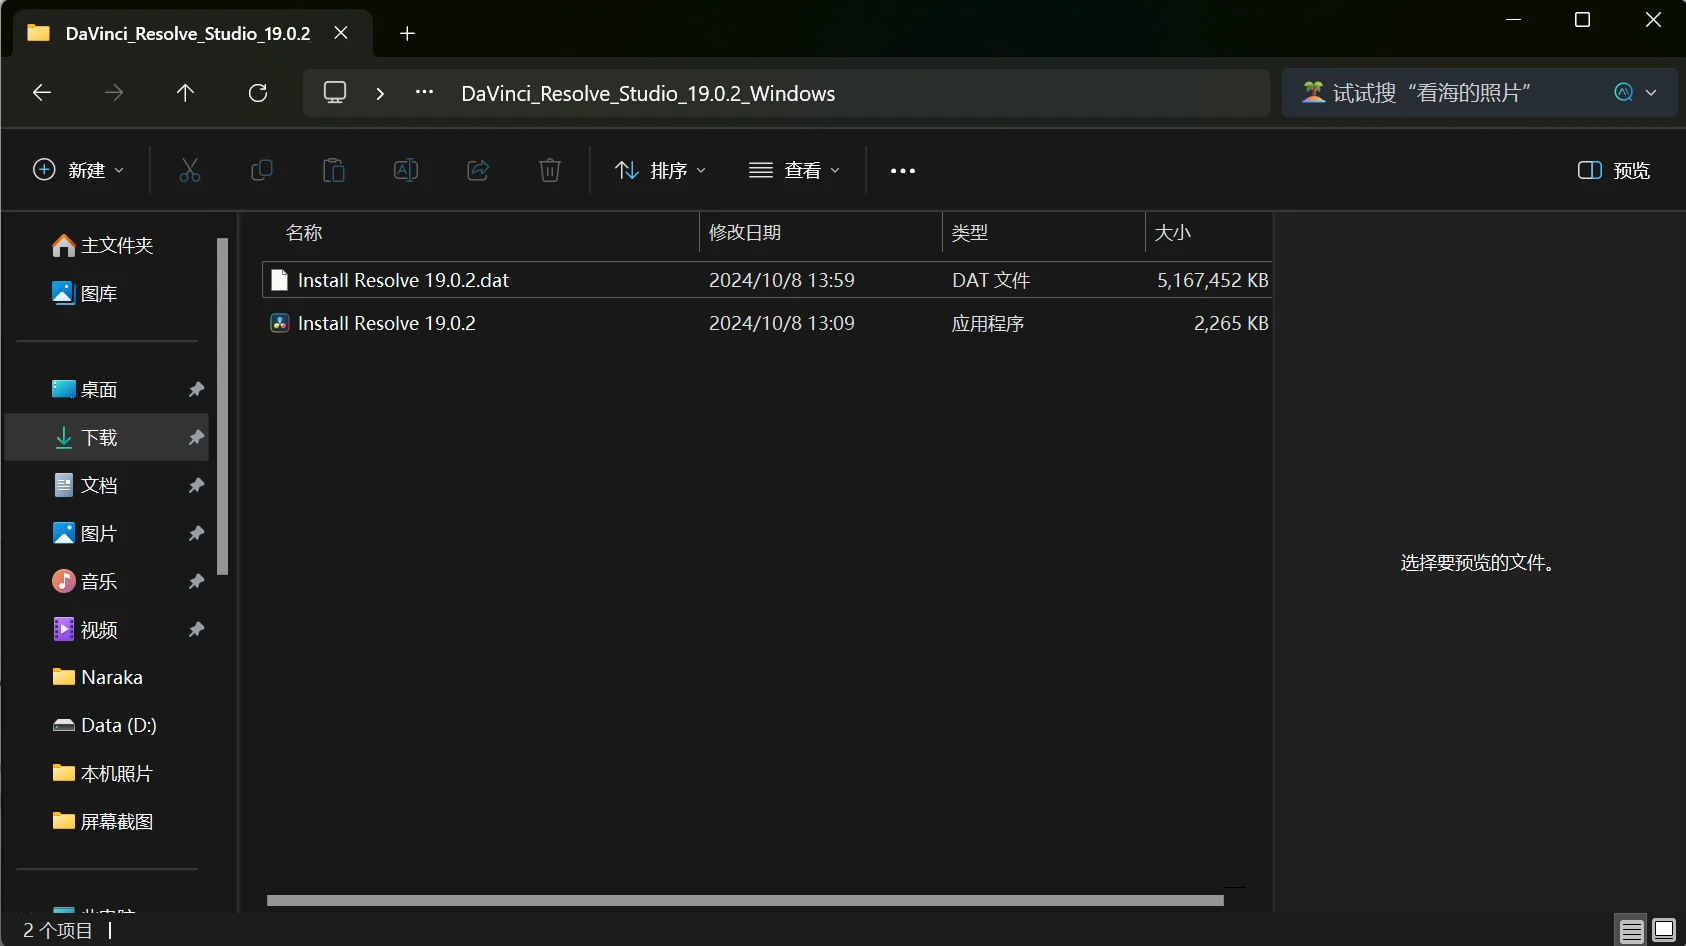
Task: Navigate back with the back arrow
Action: pos(41,92)
